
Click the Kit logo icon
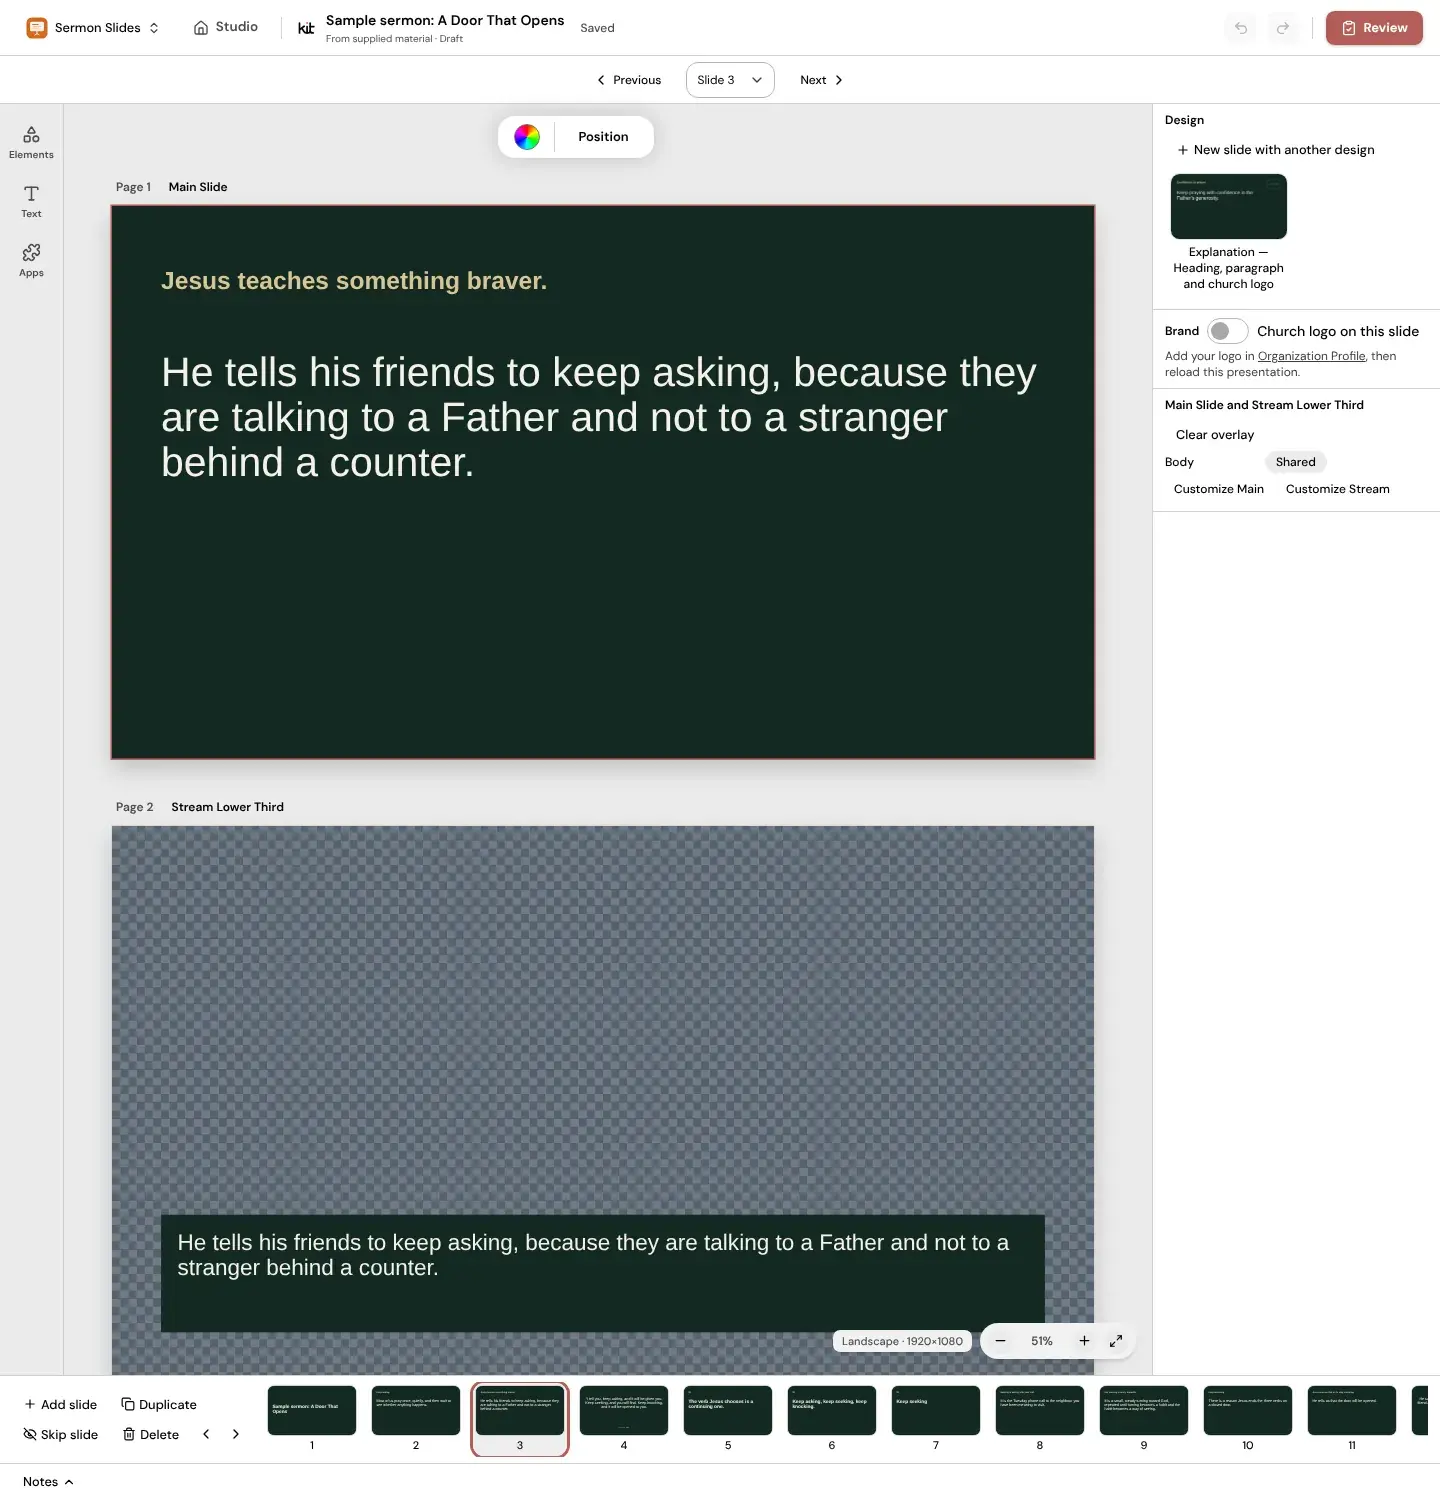pos(306,28)
